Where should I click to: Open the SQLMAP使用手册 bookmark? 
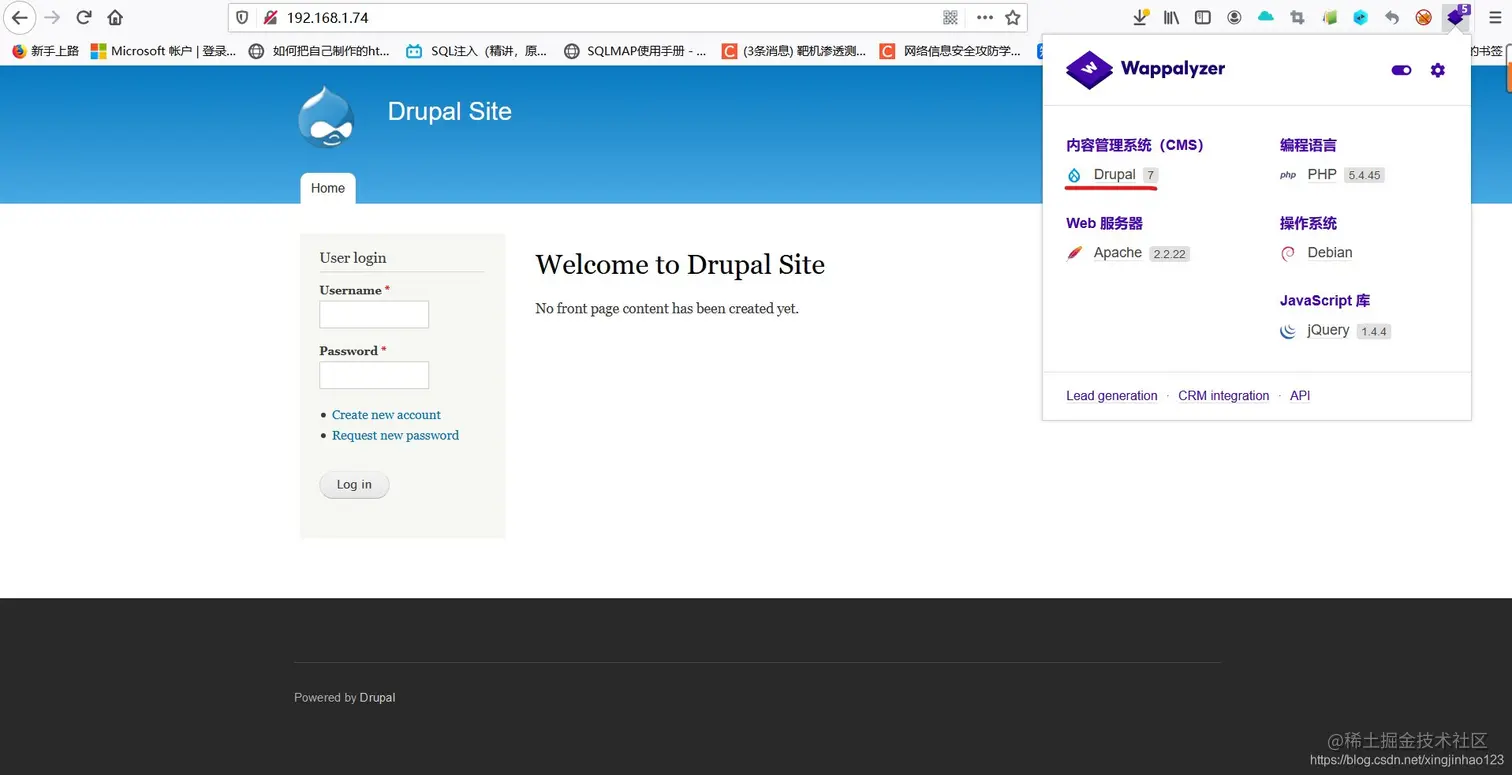pos(635,51)
